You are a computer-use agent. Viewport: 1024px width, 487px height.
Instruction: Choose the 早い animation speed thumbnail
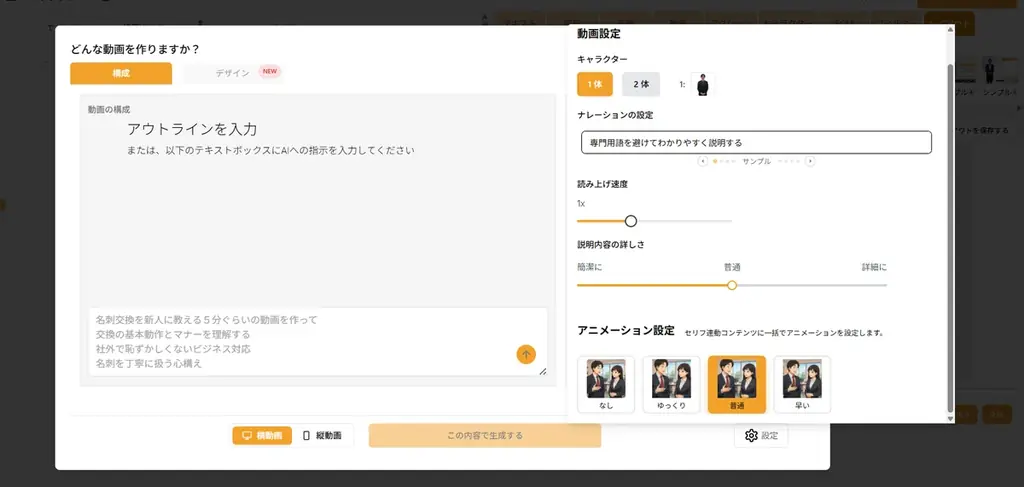(x=802, y=384)
